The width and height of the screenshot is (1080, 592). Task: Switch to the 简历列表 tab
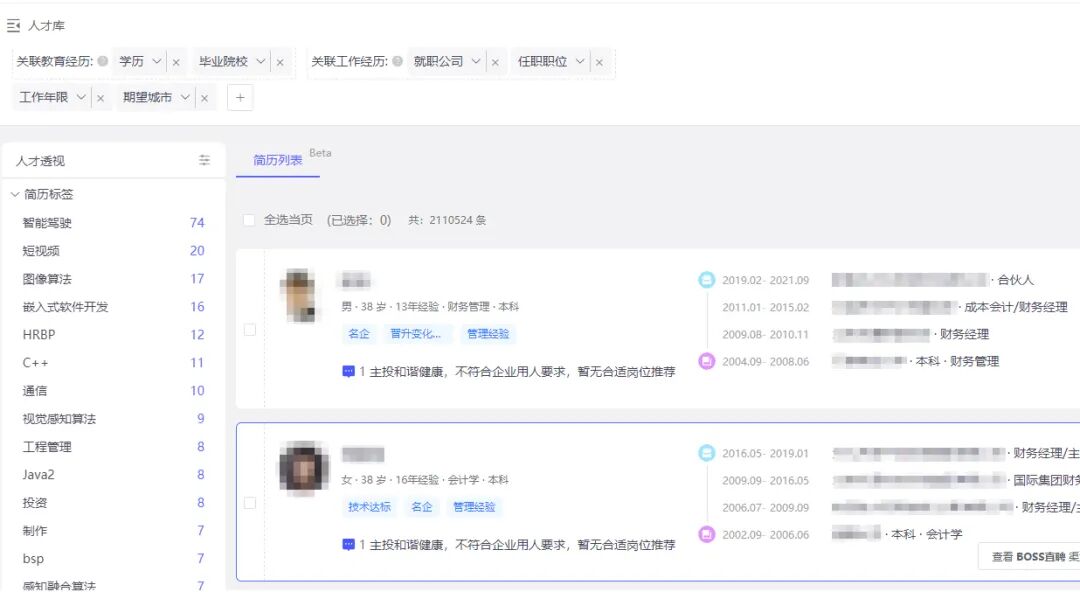(278, 161)
